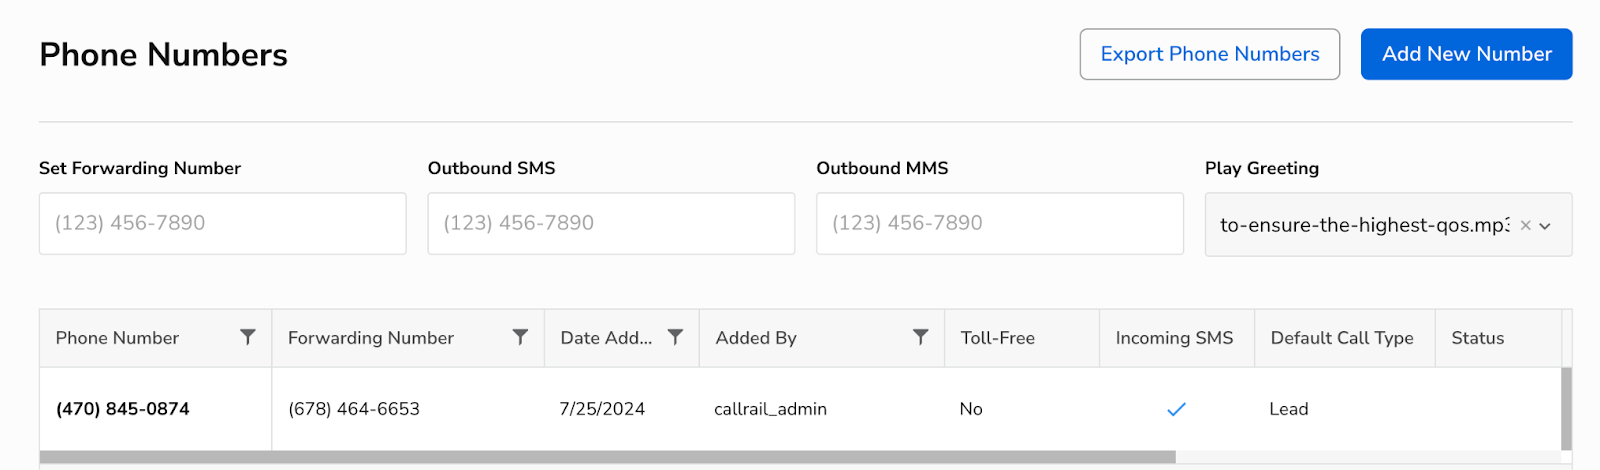Screen dimensions: 1600x470
Task: Clear the selected Play Greeting file
Action: click(x=1525, y=226)
